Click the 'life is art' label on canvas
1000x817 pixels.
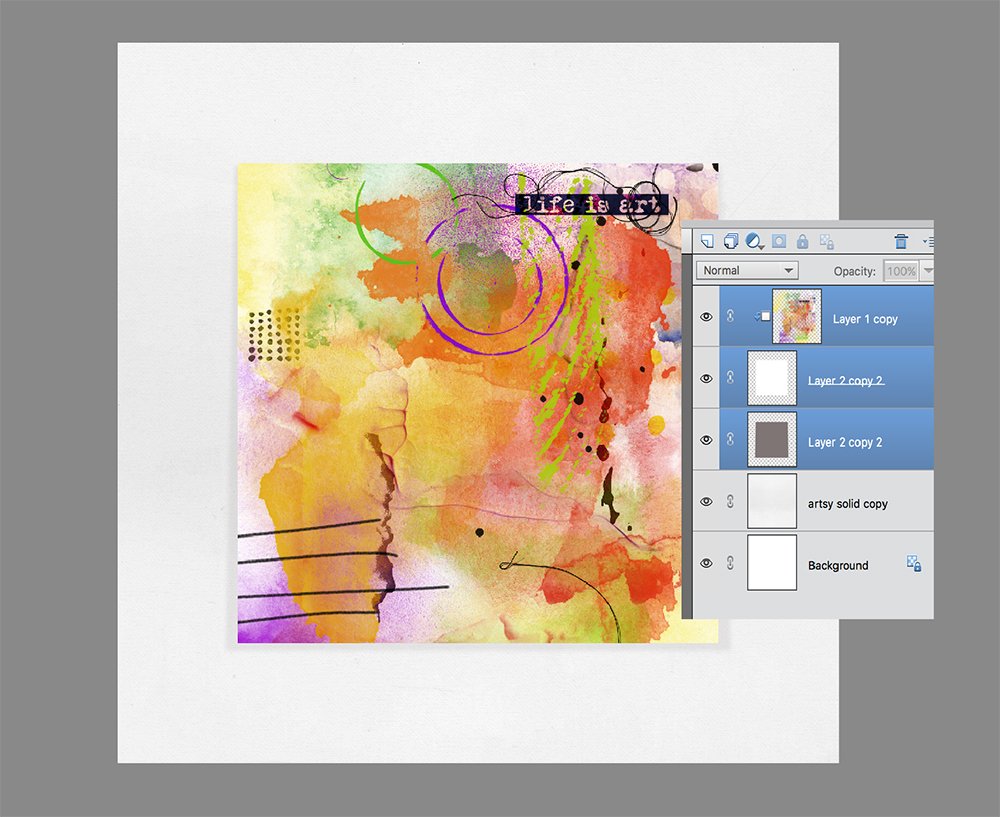pos(591,204)
